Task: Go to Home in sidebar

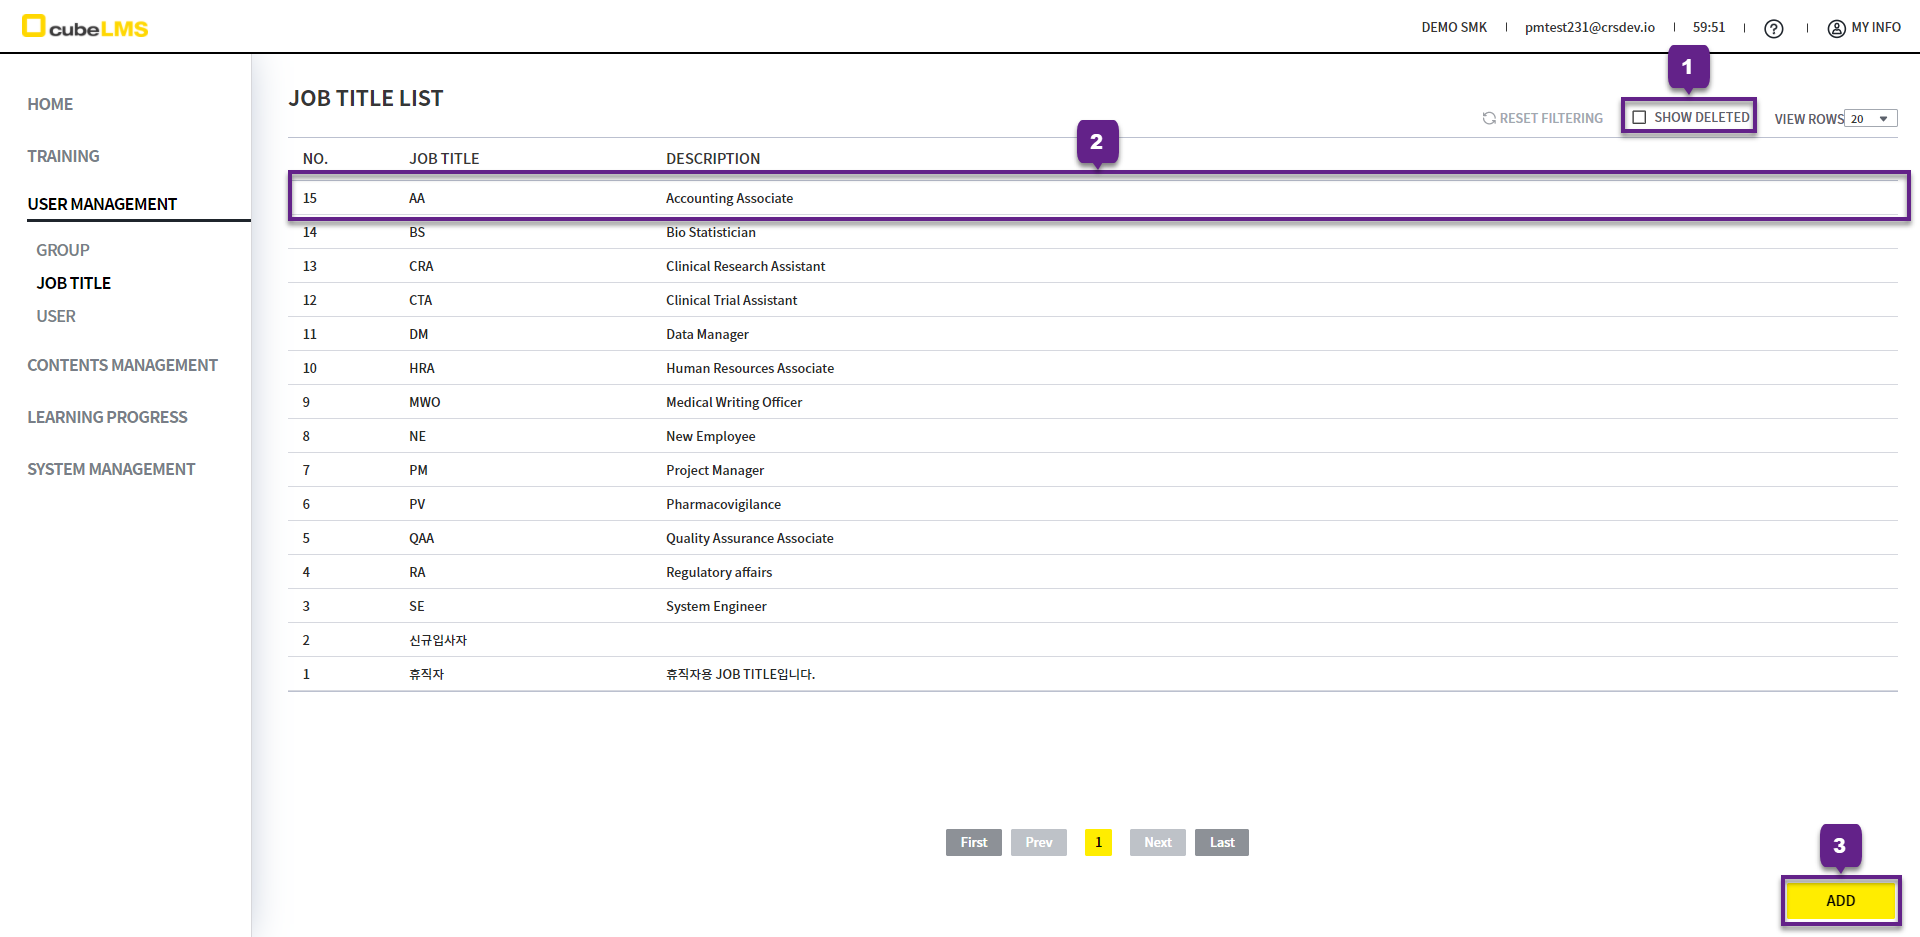Action: coord(50,104)
